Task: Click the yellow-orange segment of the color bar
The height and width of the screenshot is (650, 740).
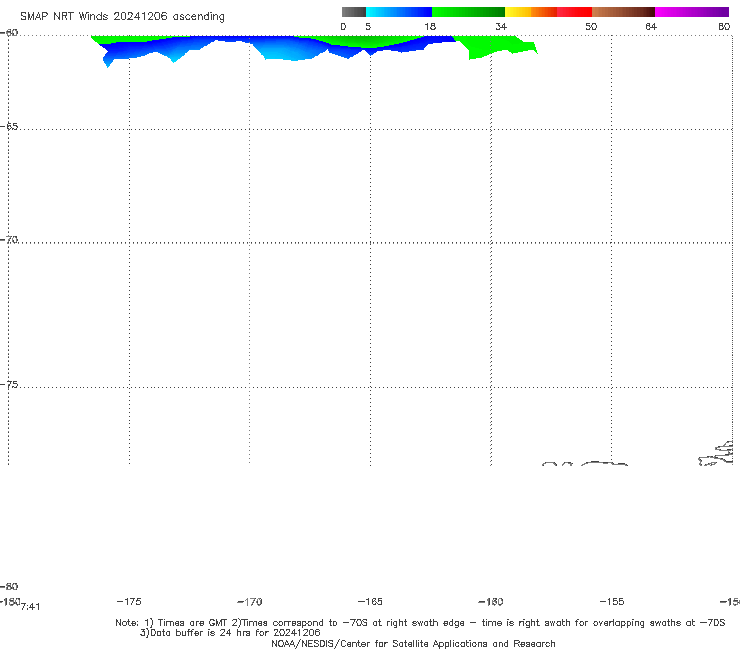Action: click(530, 12)
